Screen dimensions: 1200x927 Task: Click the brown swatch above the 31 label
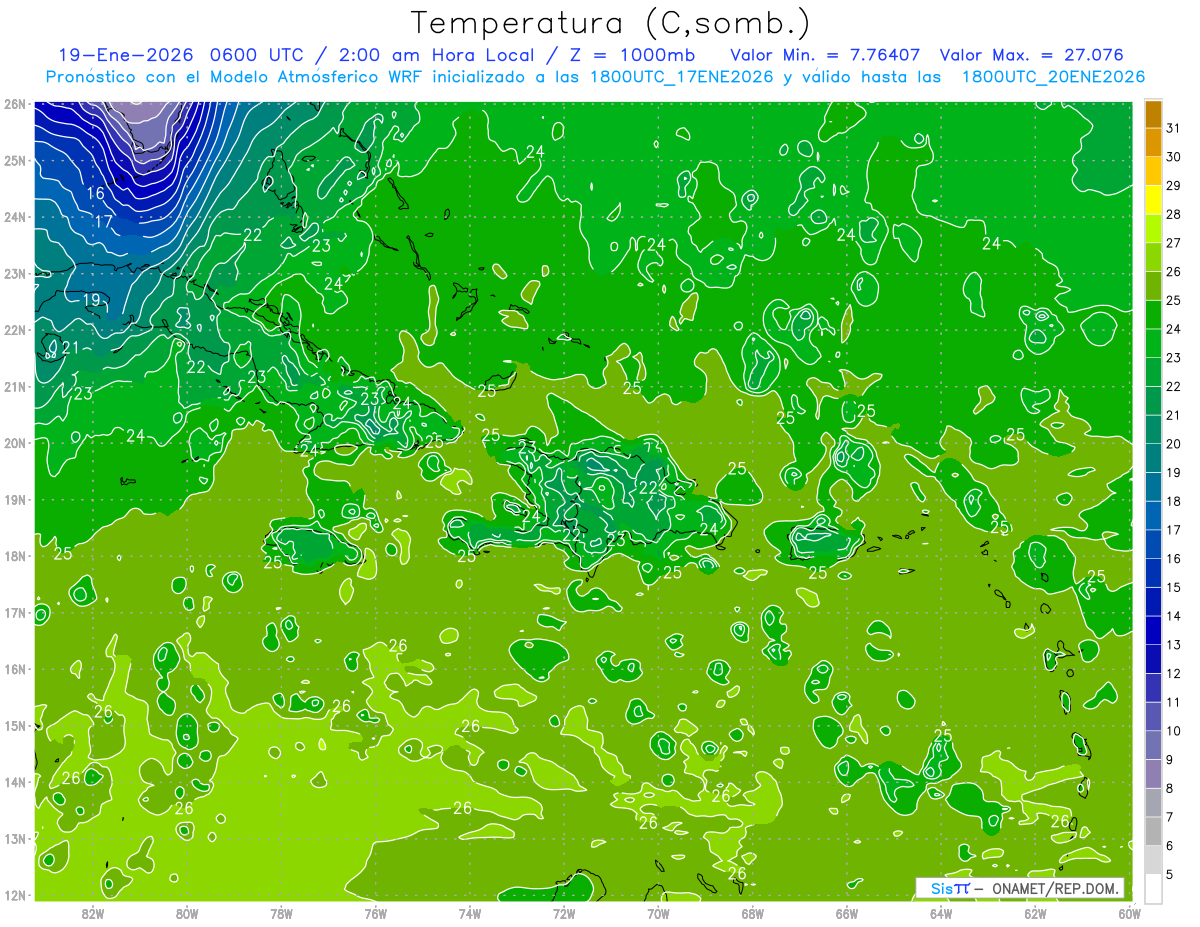1153,115
